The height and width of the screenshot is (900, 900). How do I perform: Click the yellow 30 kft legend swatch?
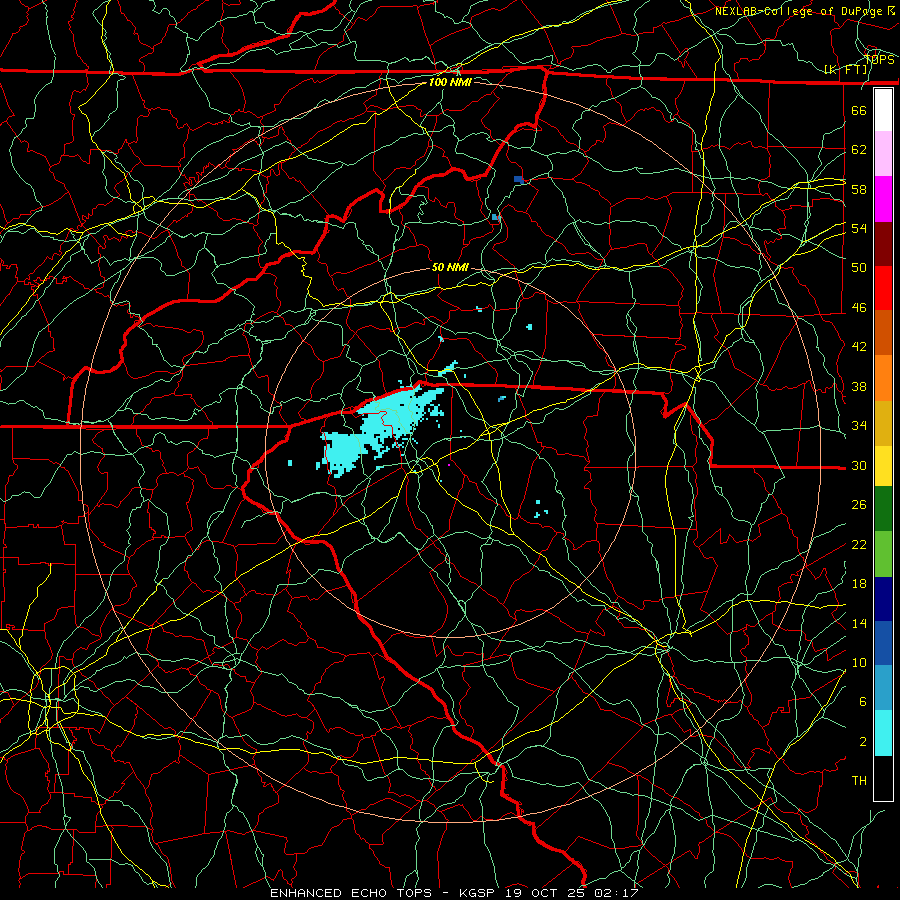tap(883, 466)
